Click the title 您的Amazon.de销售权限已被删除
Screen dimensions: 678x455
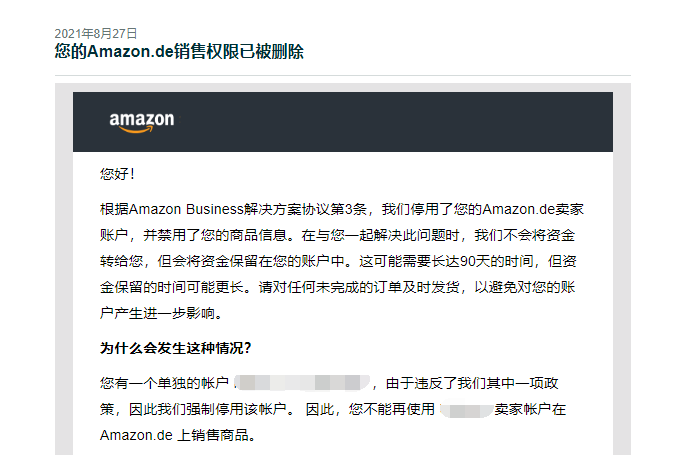[179, 51]
